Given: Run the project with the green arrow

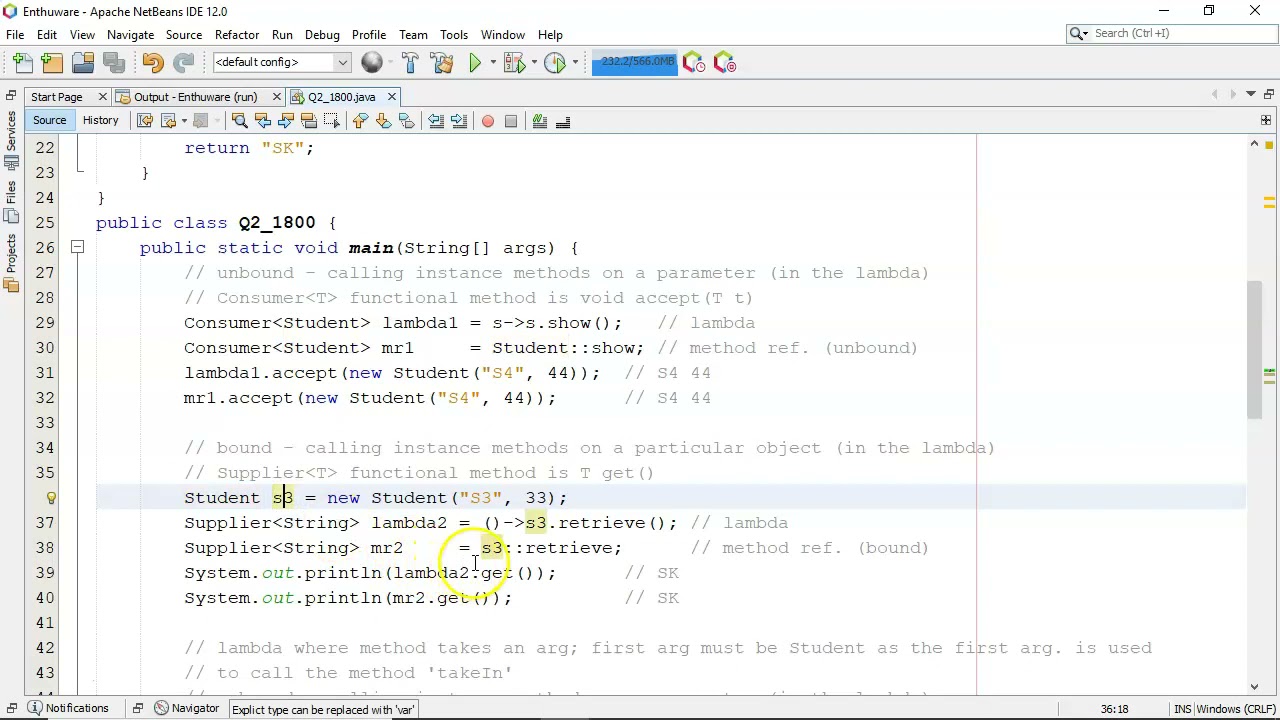Looking at the screenshot, I should pos(475,62).
